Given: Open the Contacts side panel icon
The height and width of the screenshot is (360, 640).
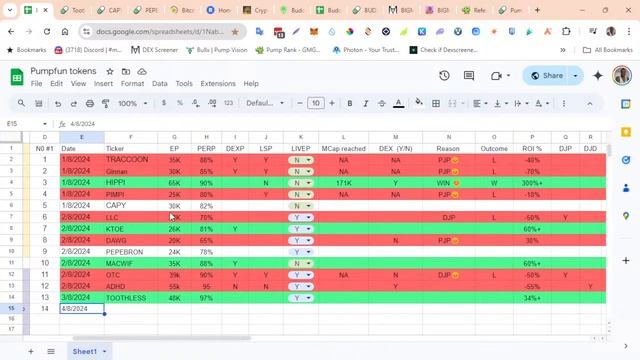Looking at the screenshot, I should pyautogui.click(x=626, y=188).
